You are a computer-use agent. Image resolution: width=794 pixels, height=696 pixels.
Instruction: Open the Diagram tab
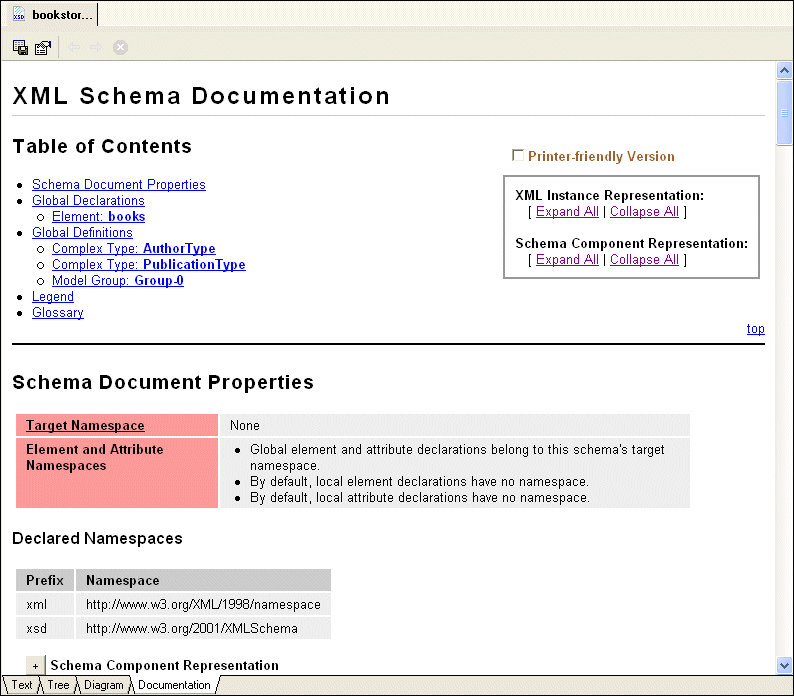click(104, 685)
